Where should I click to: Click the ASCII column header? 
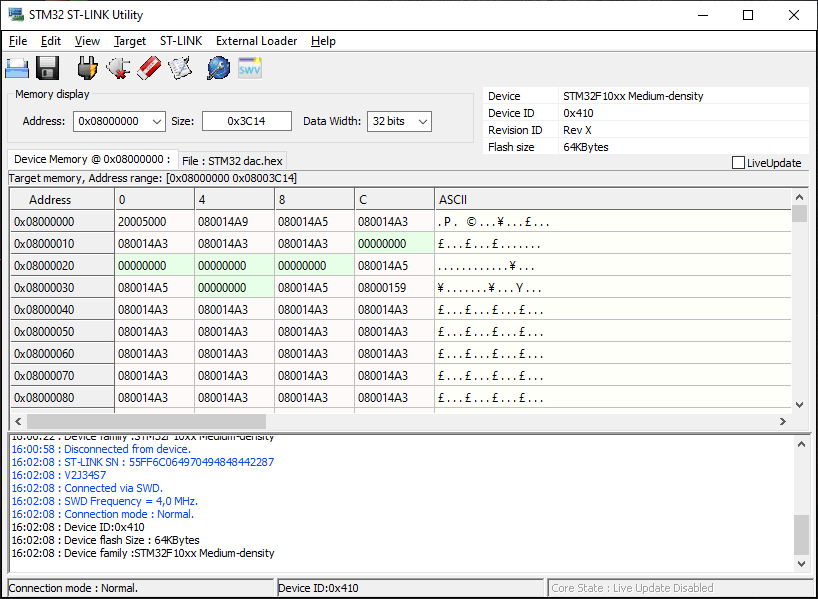(x=613, y=200)
